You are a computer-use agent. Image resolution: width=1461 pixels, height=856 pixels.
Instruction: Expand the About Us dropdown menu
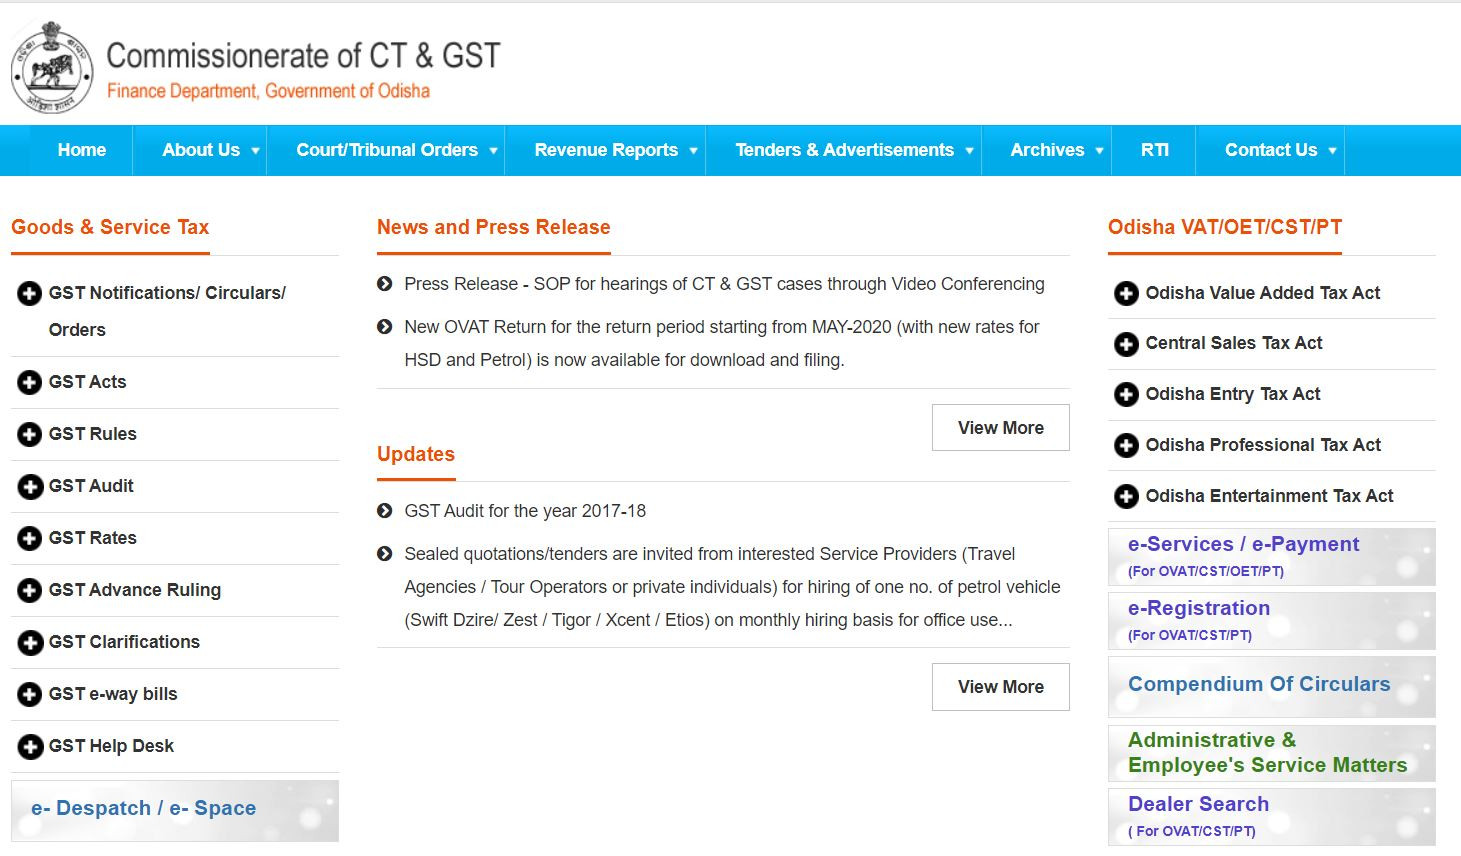click(255, 151)
